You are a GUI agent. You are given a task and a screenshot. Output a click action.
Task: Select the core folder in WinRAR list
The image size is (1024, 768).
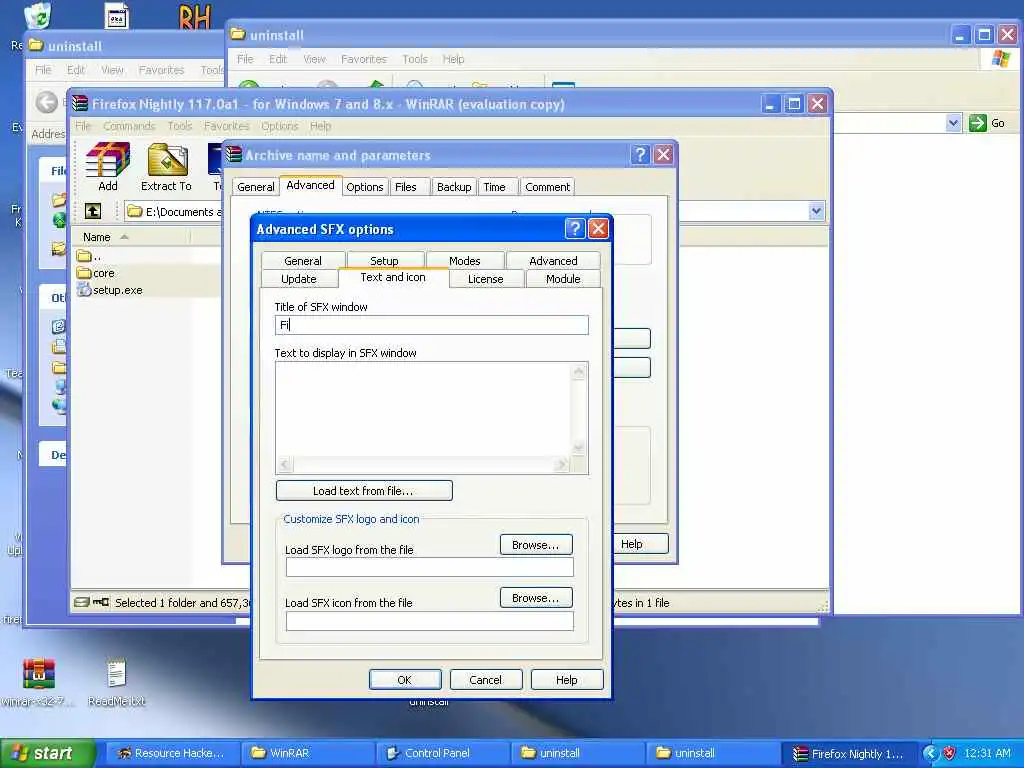pyautogui.click(x=96, y=273)
